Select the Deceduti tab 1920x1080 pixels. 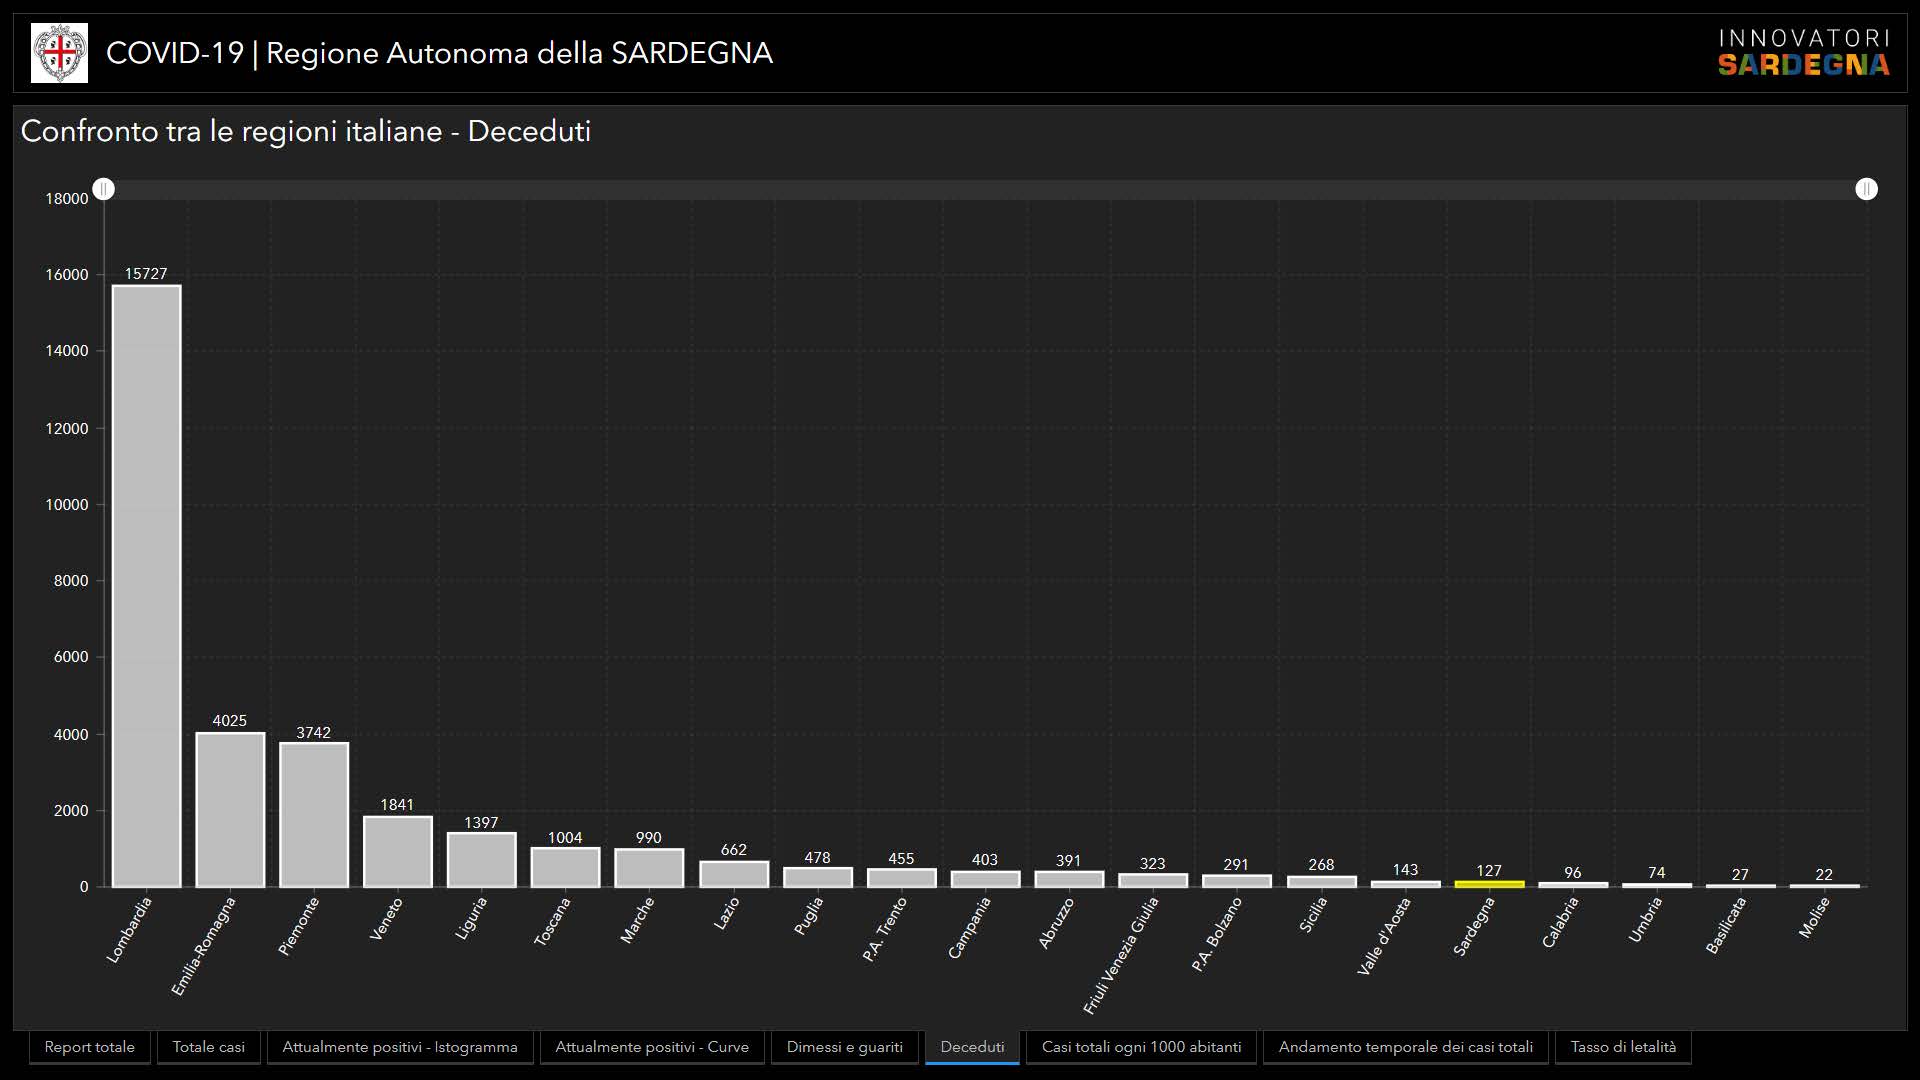pyautogui.click(x=972, y=1047)
